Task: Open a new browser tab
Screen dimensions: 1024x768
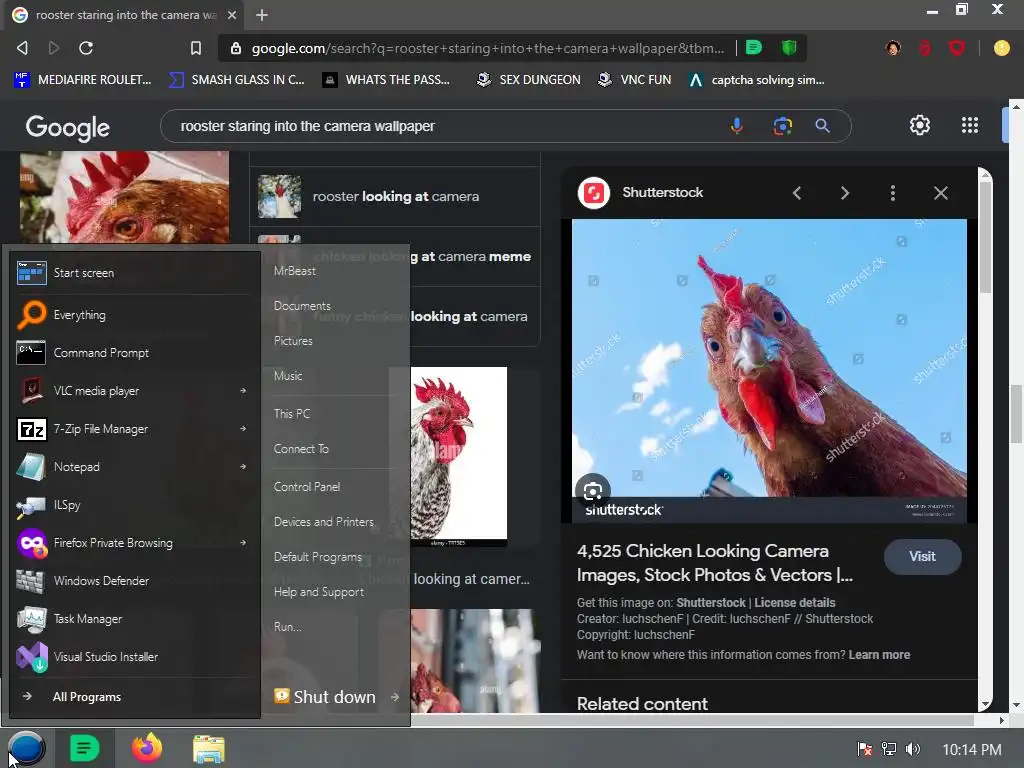Action: click(x=262, y=15)
